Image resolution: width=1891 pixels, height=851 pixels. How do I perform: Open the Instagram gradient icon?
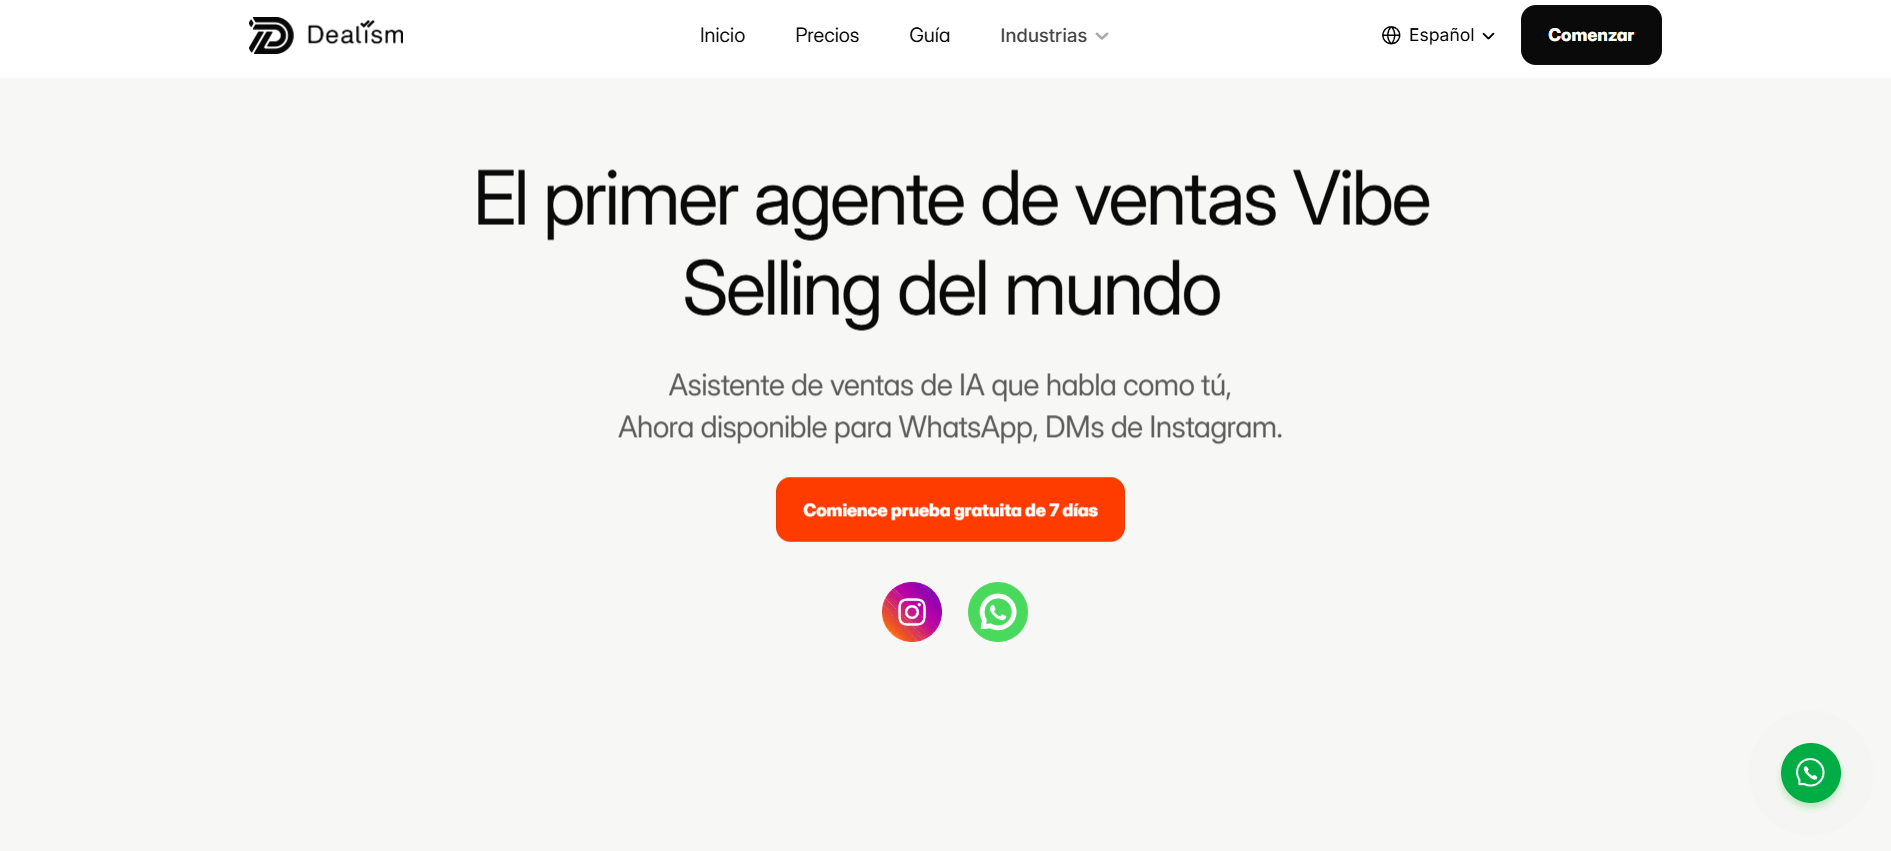pos(912,612)
